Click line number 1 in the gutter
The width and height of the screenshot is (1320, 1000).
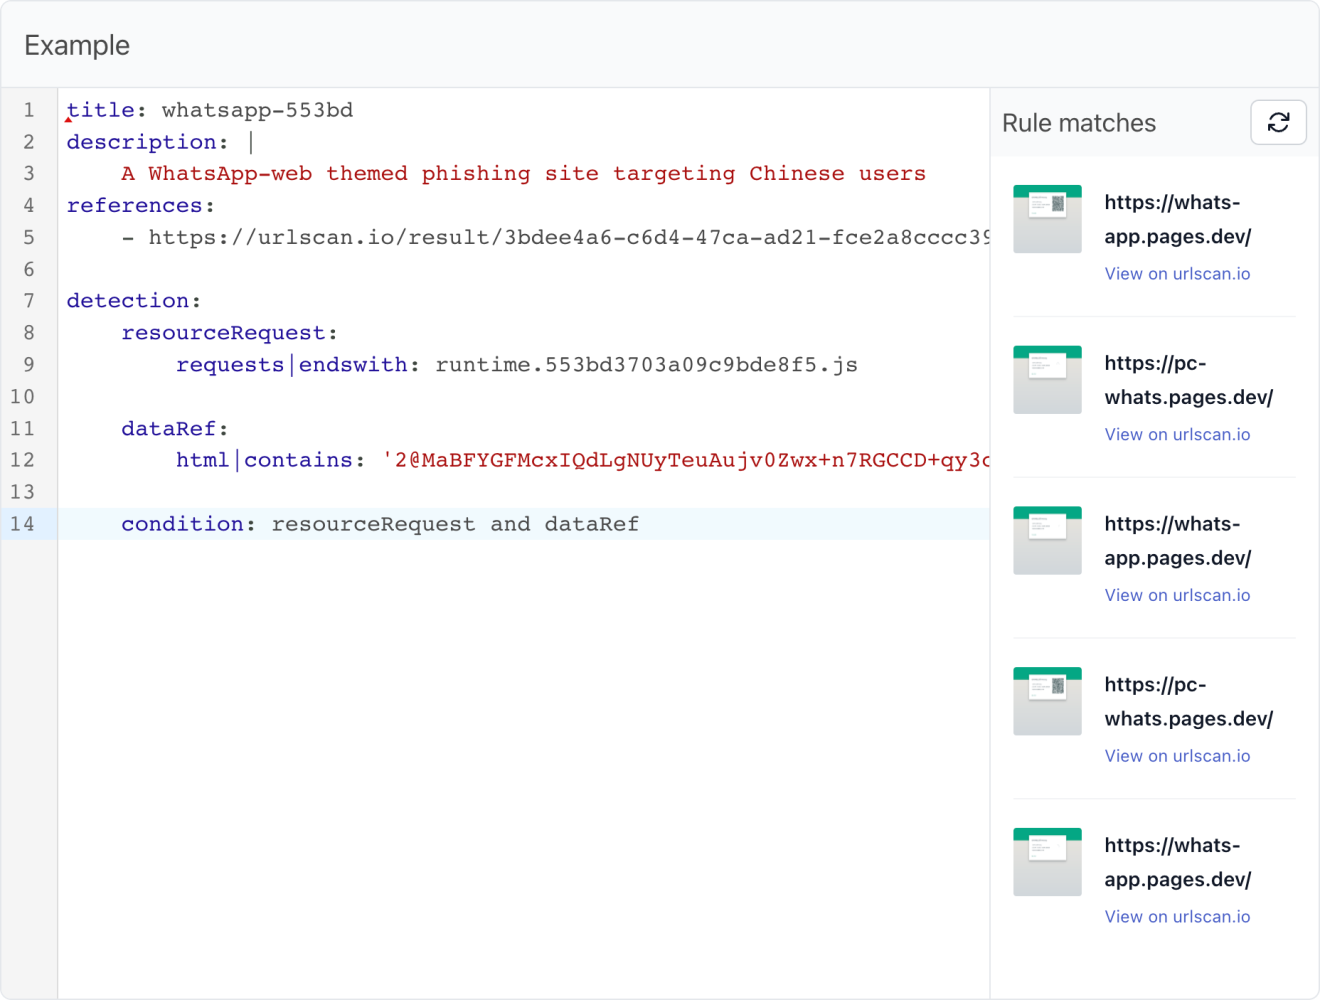pyautogui.click(x=29, y=110)
